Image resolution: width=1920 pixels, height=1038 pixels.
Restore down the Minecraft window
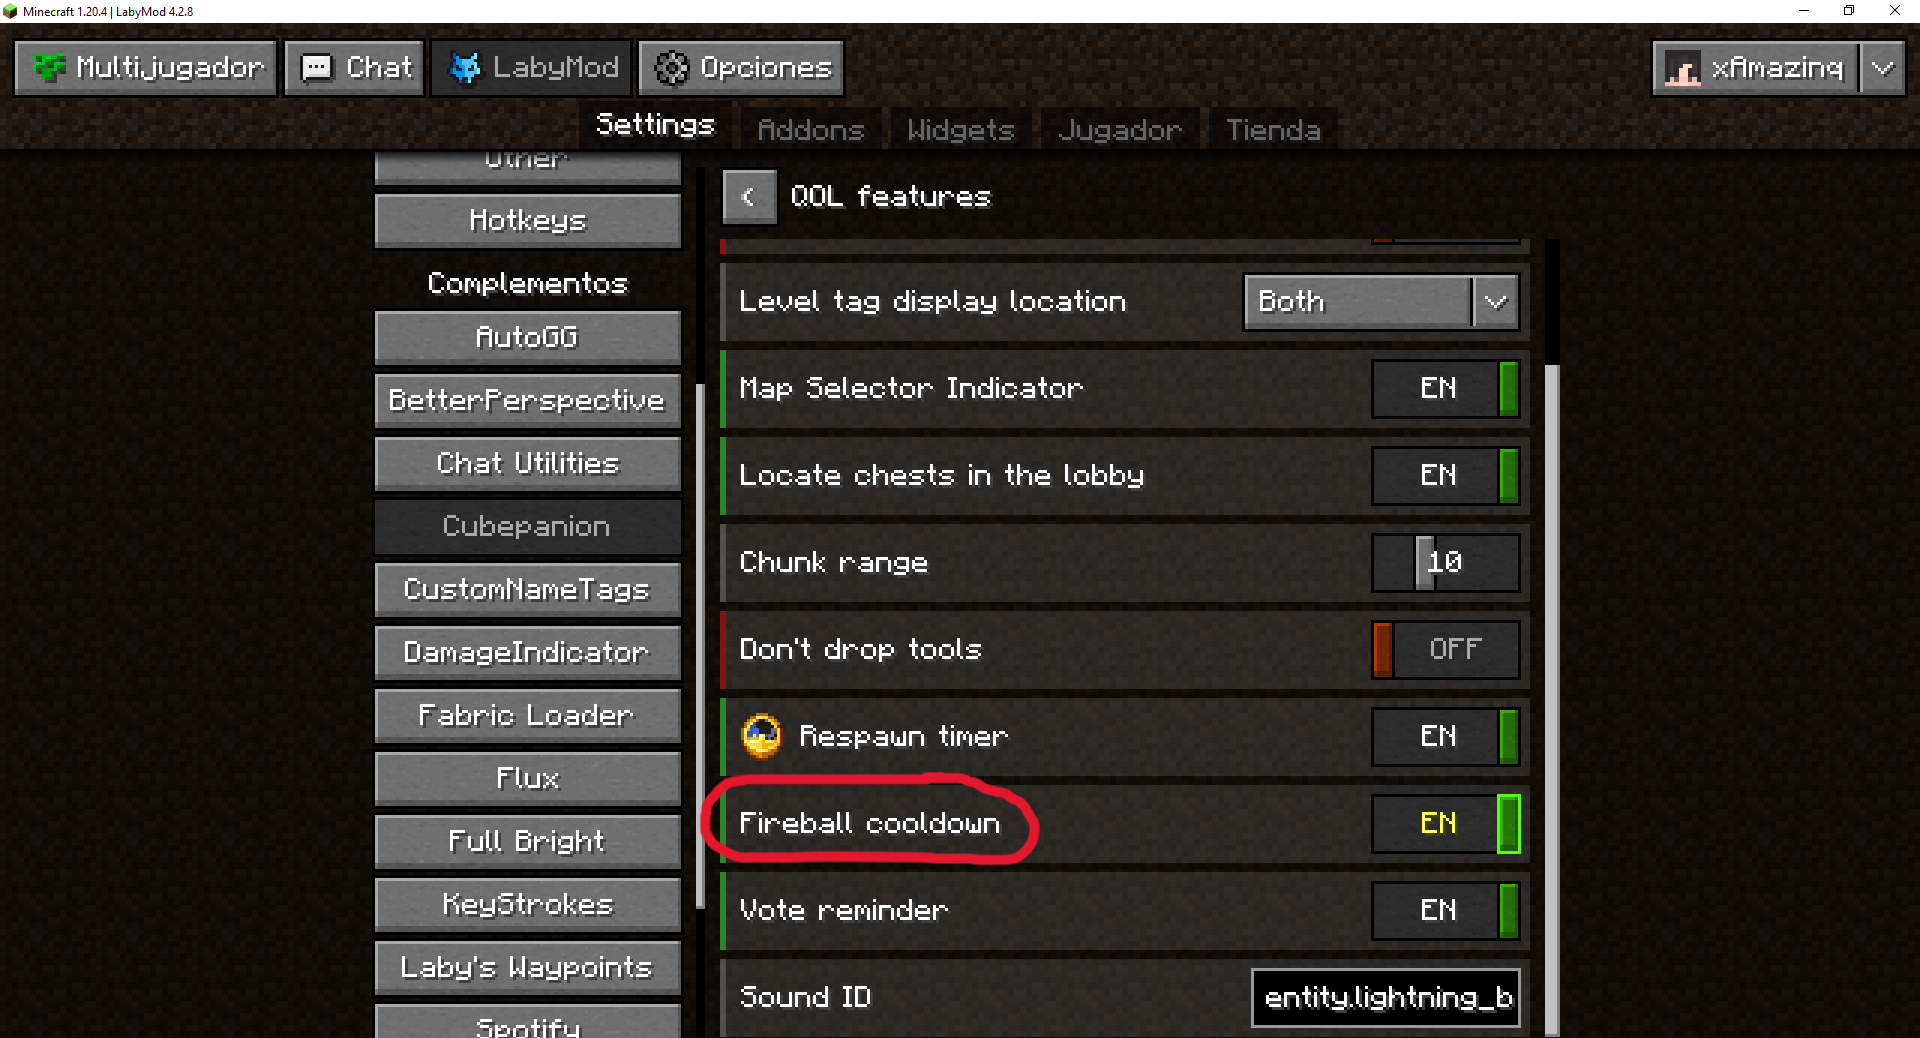click(x=1849, y=11)
